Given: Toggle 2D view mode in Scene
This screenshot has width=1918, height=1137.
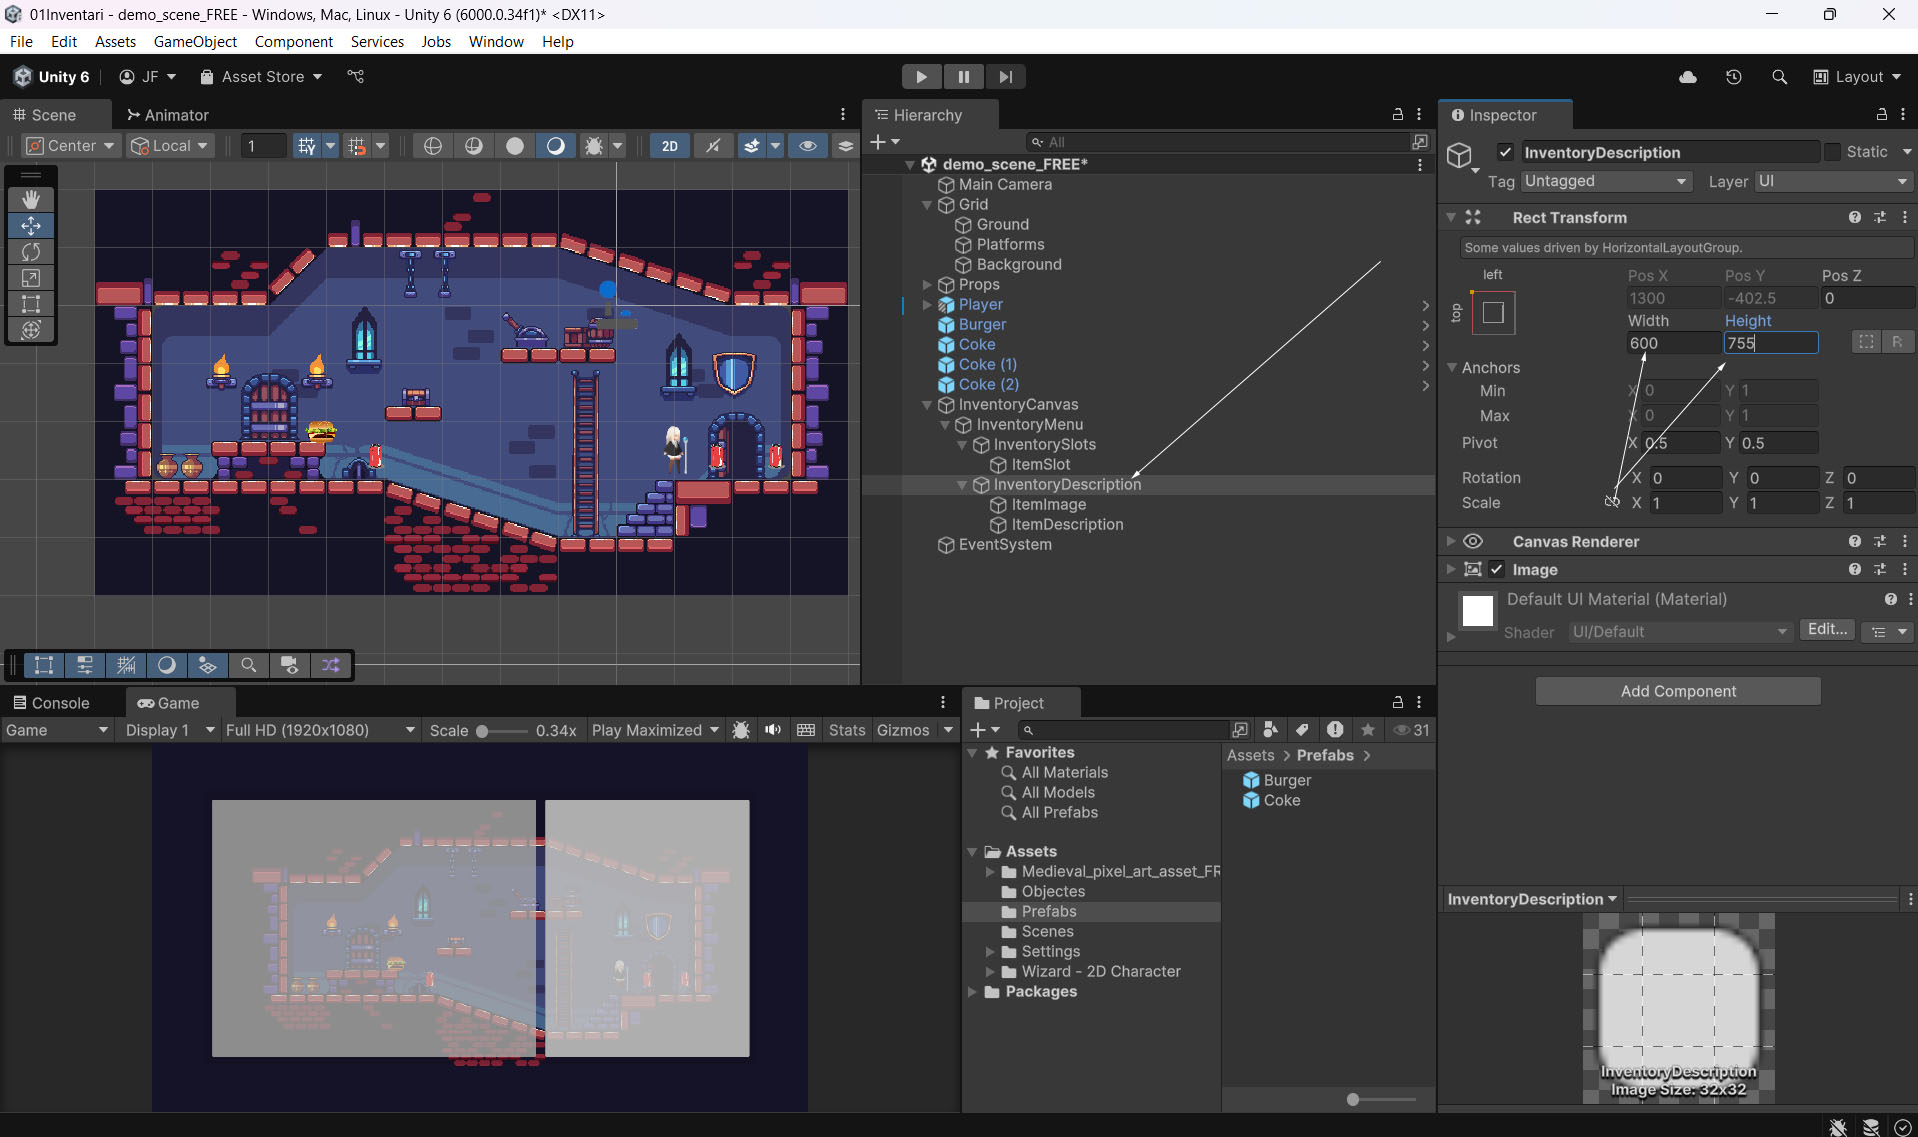Looking at the screenshot, I should click(669, 146).
